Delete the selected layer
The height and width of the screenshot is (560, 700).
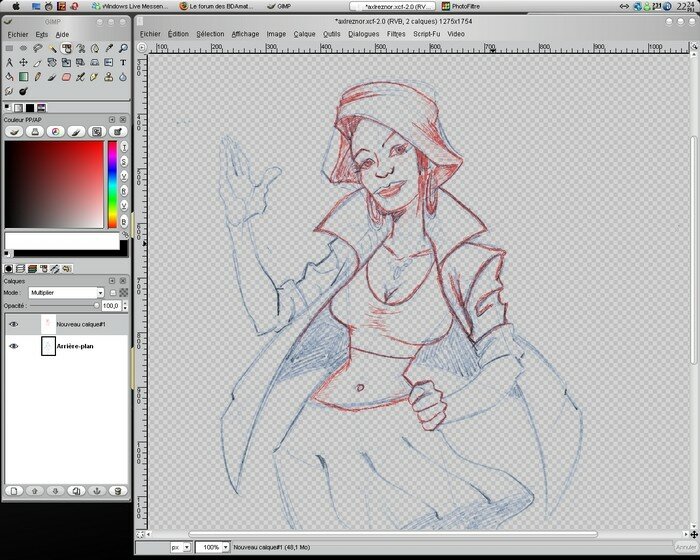tap(118, 491)
